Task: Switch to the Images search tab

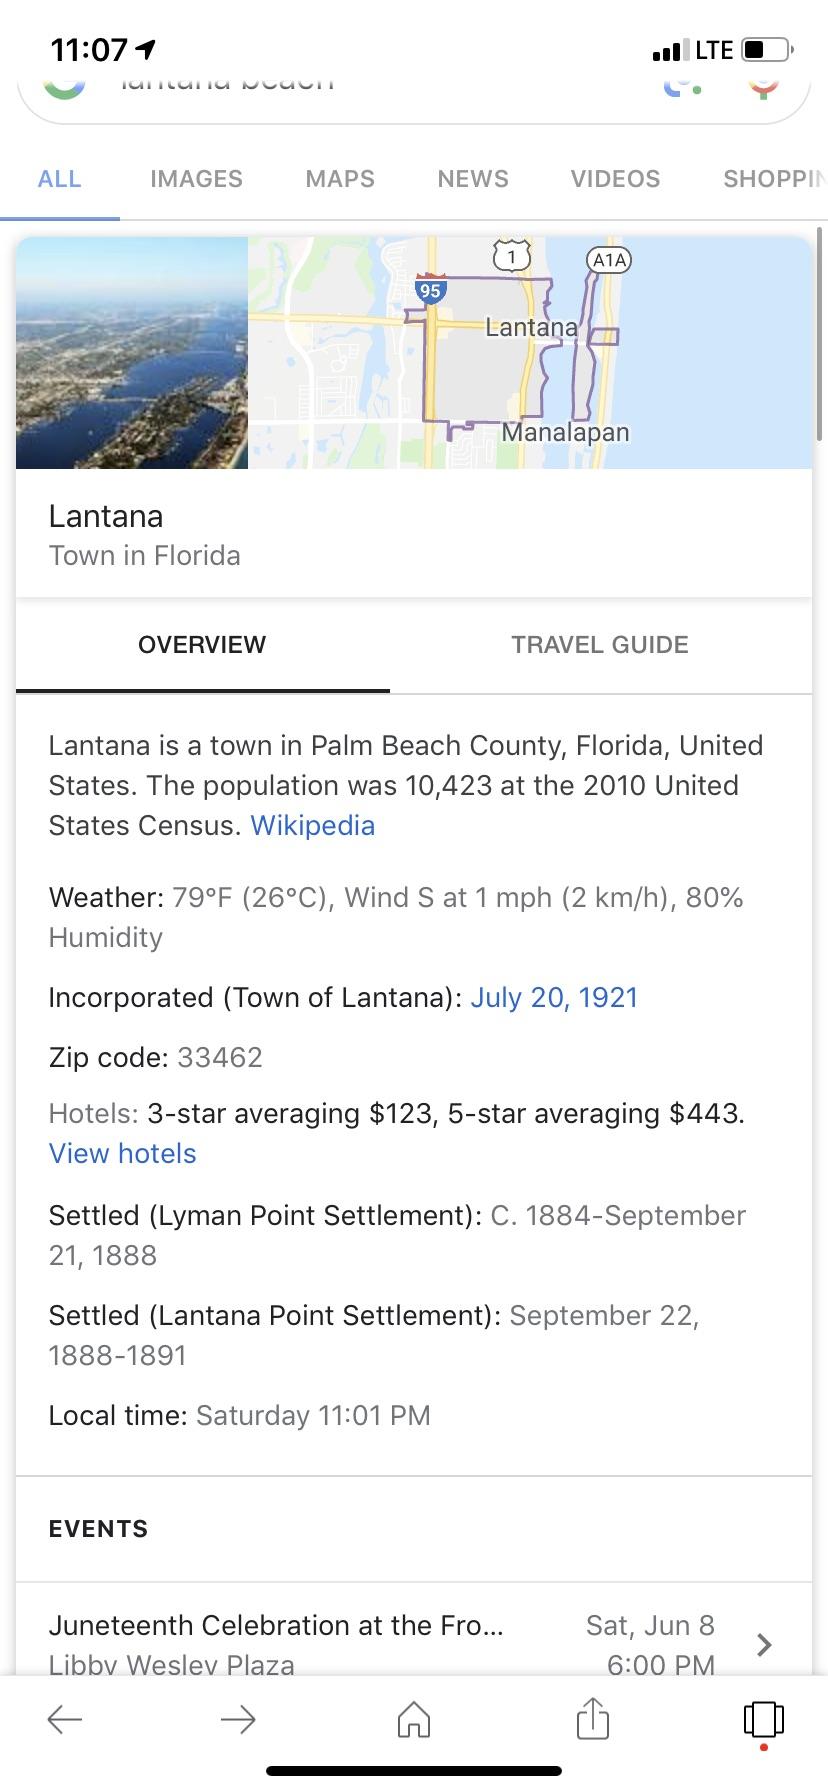Action: pyautogui.click(x=196, y=179)
